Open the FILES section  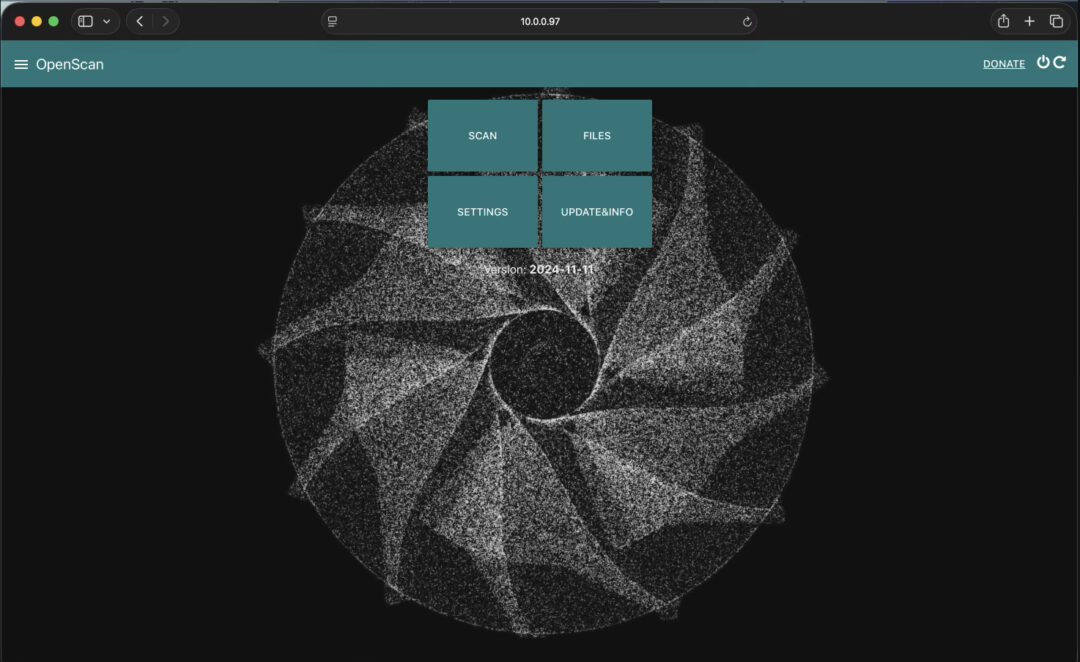pyautogui.click(x=597, y=135)
